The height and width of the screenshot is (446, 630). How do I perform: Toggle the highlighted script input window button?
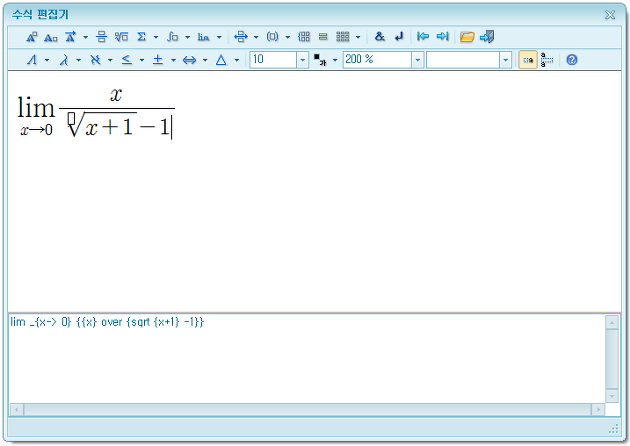528,60
